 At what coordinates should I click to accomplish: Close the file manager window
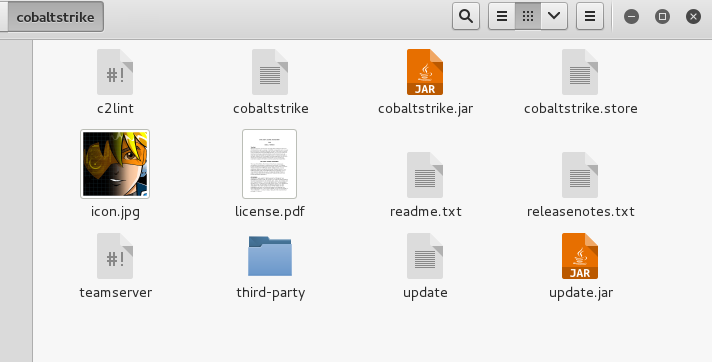693,17
